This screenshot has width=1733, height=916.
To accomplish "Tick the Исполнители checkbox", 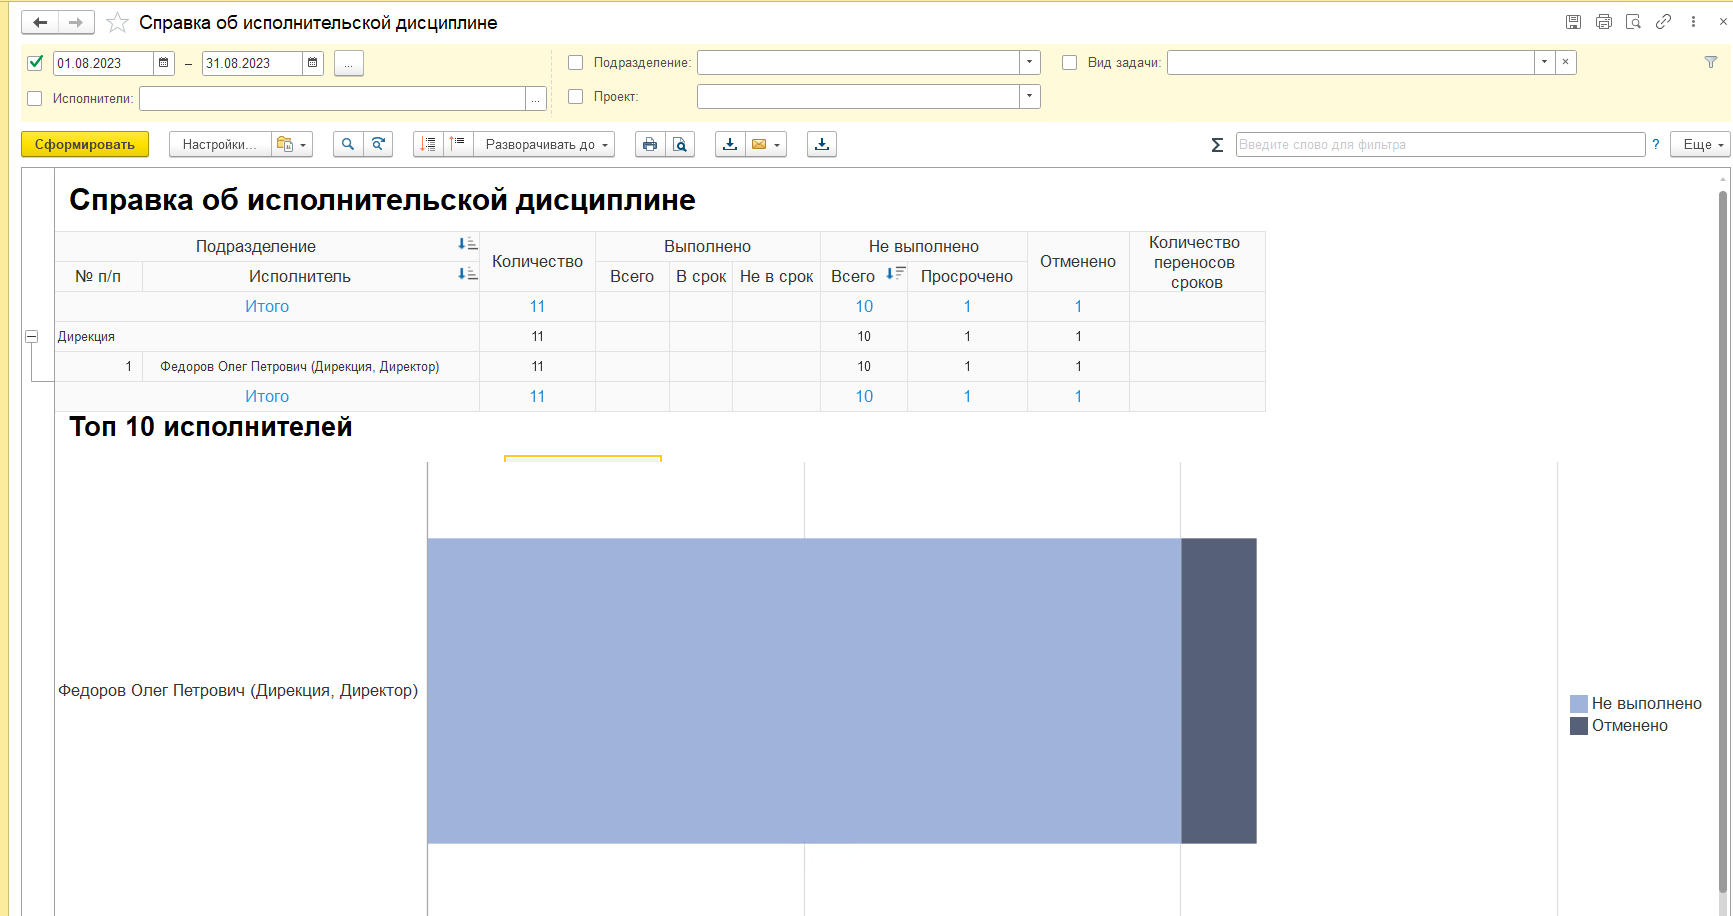I will coord(35,99).
